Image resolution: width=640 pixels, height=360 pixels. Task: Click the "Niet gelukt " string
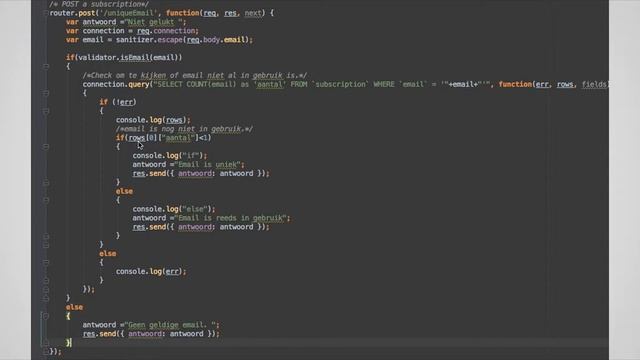(155, 22)
